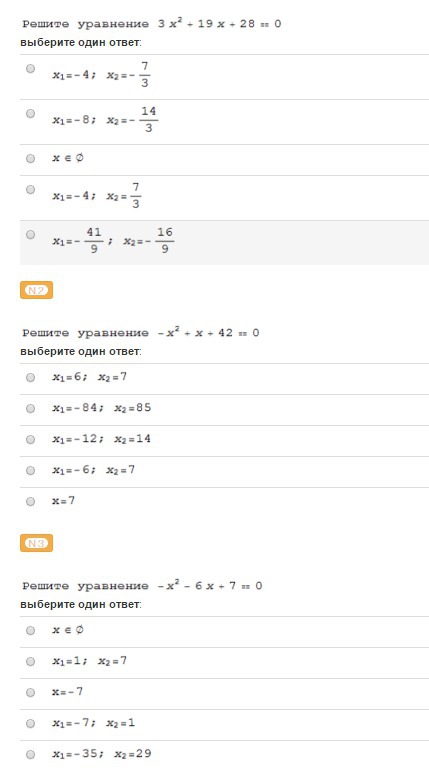Choose empty set answer for first equation
Screen dimensions: 429x770
30,159
